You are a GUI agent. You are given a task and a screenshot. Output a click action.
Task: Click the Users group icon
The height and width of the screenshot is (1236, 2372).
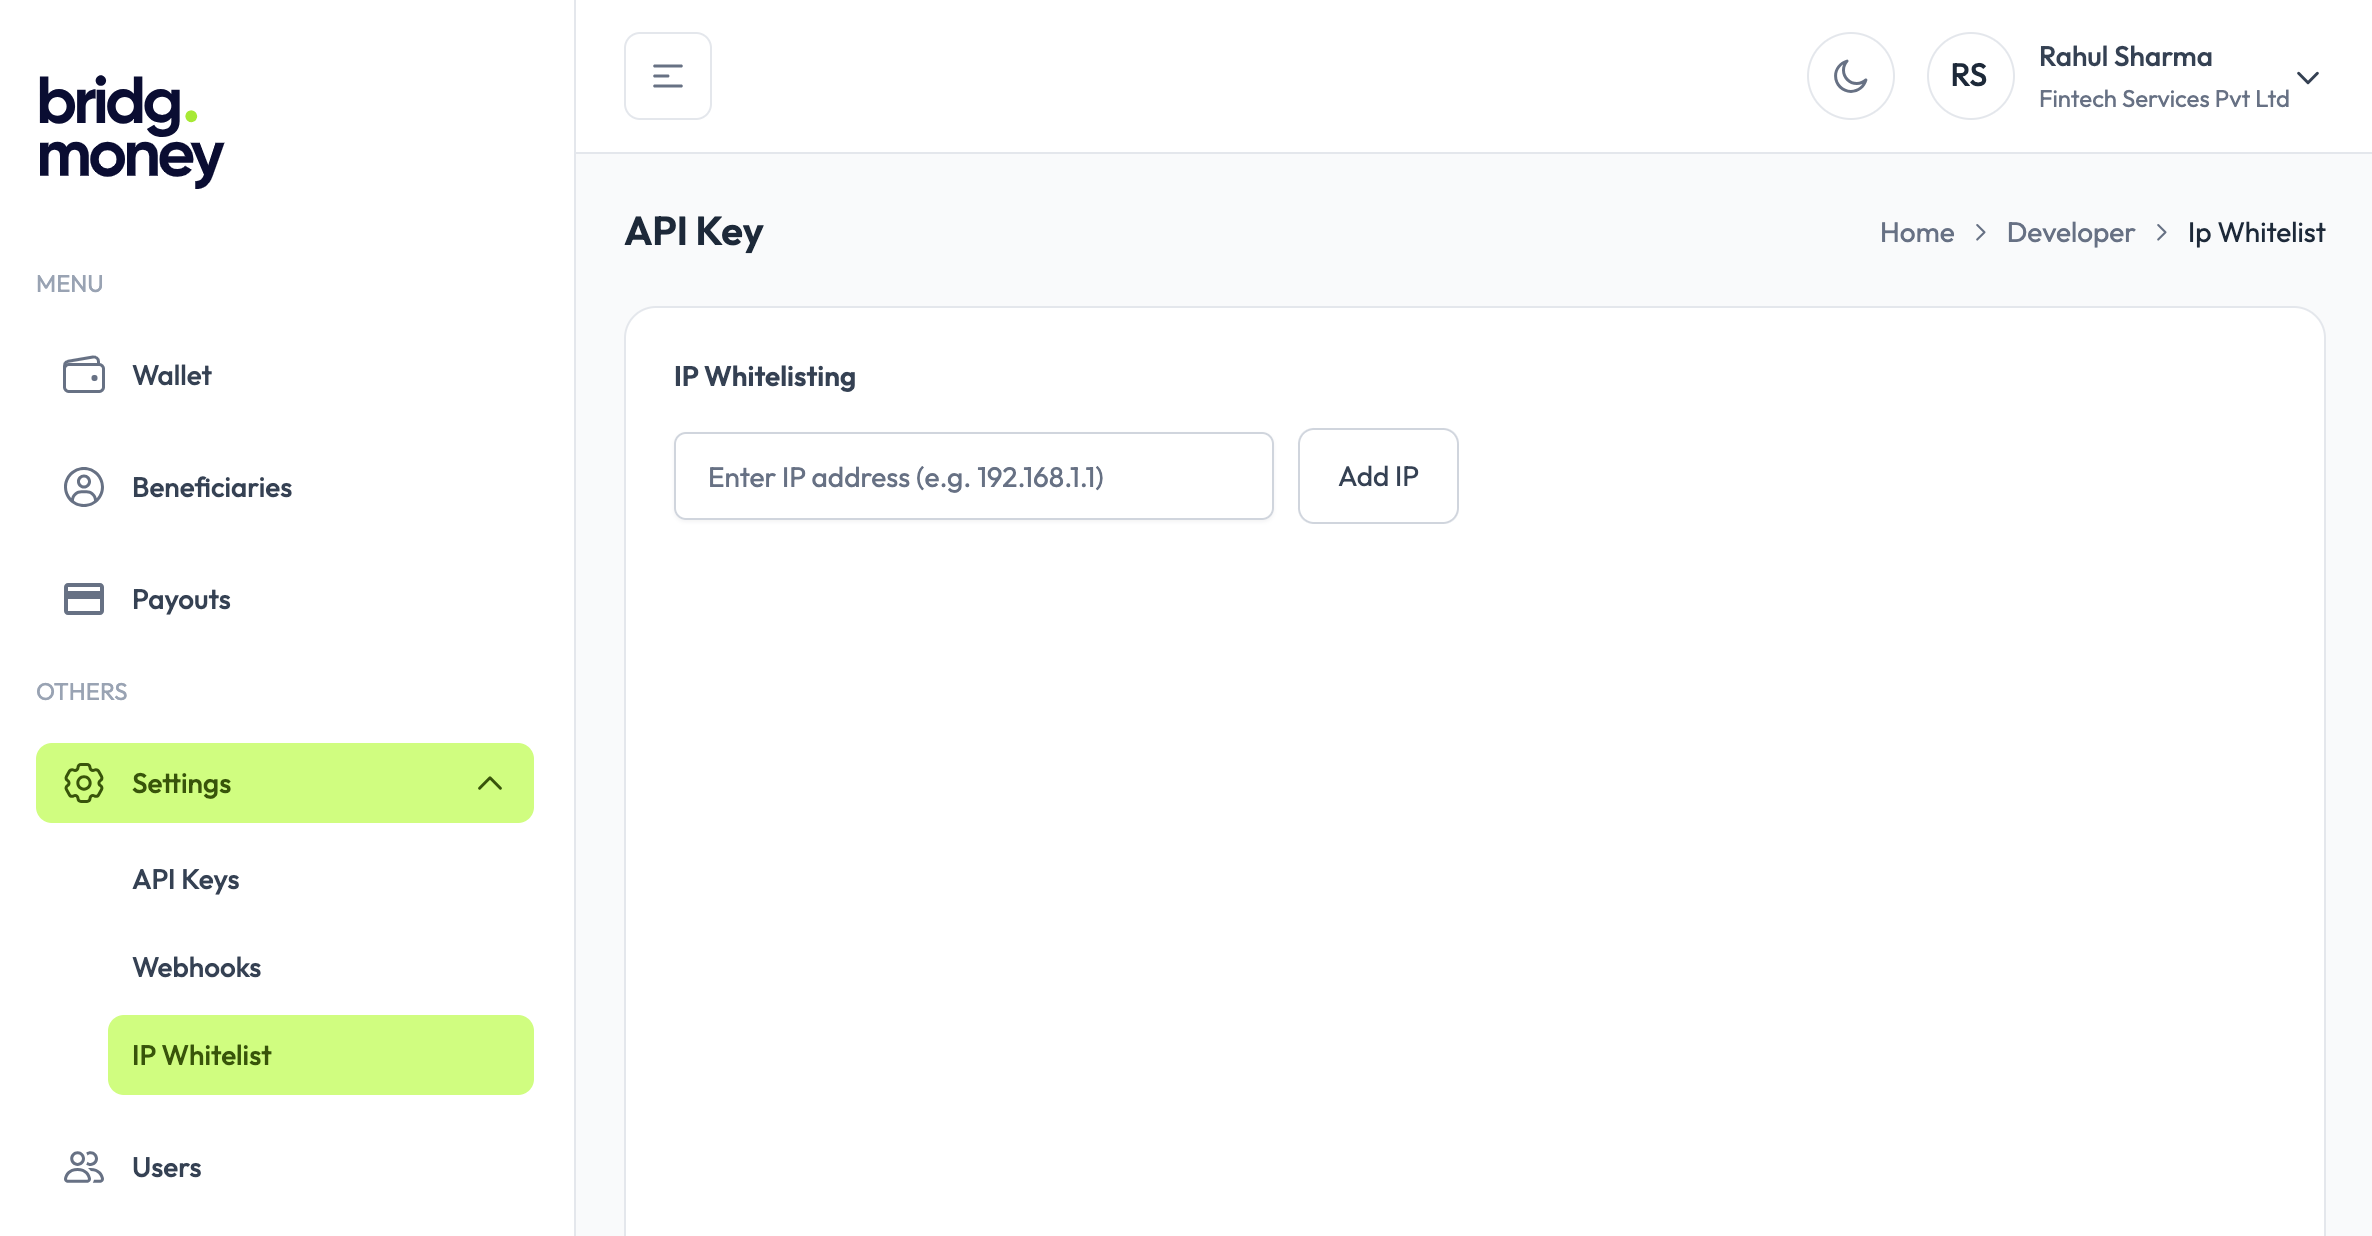[x=84, y=1167]
